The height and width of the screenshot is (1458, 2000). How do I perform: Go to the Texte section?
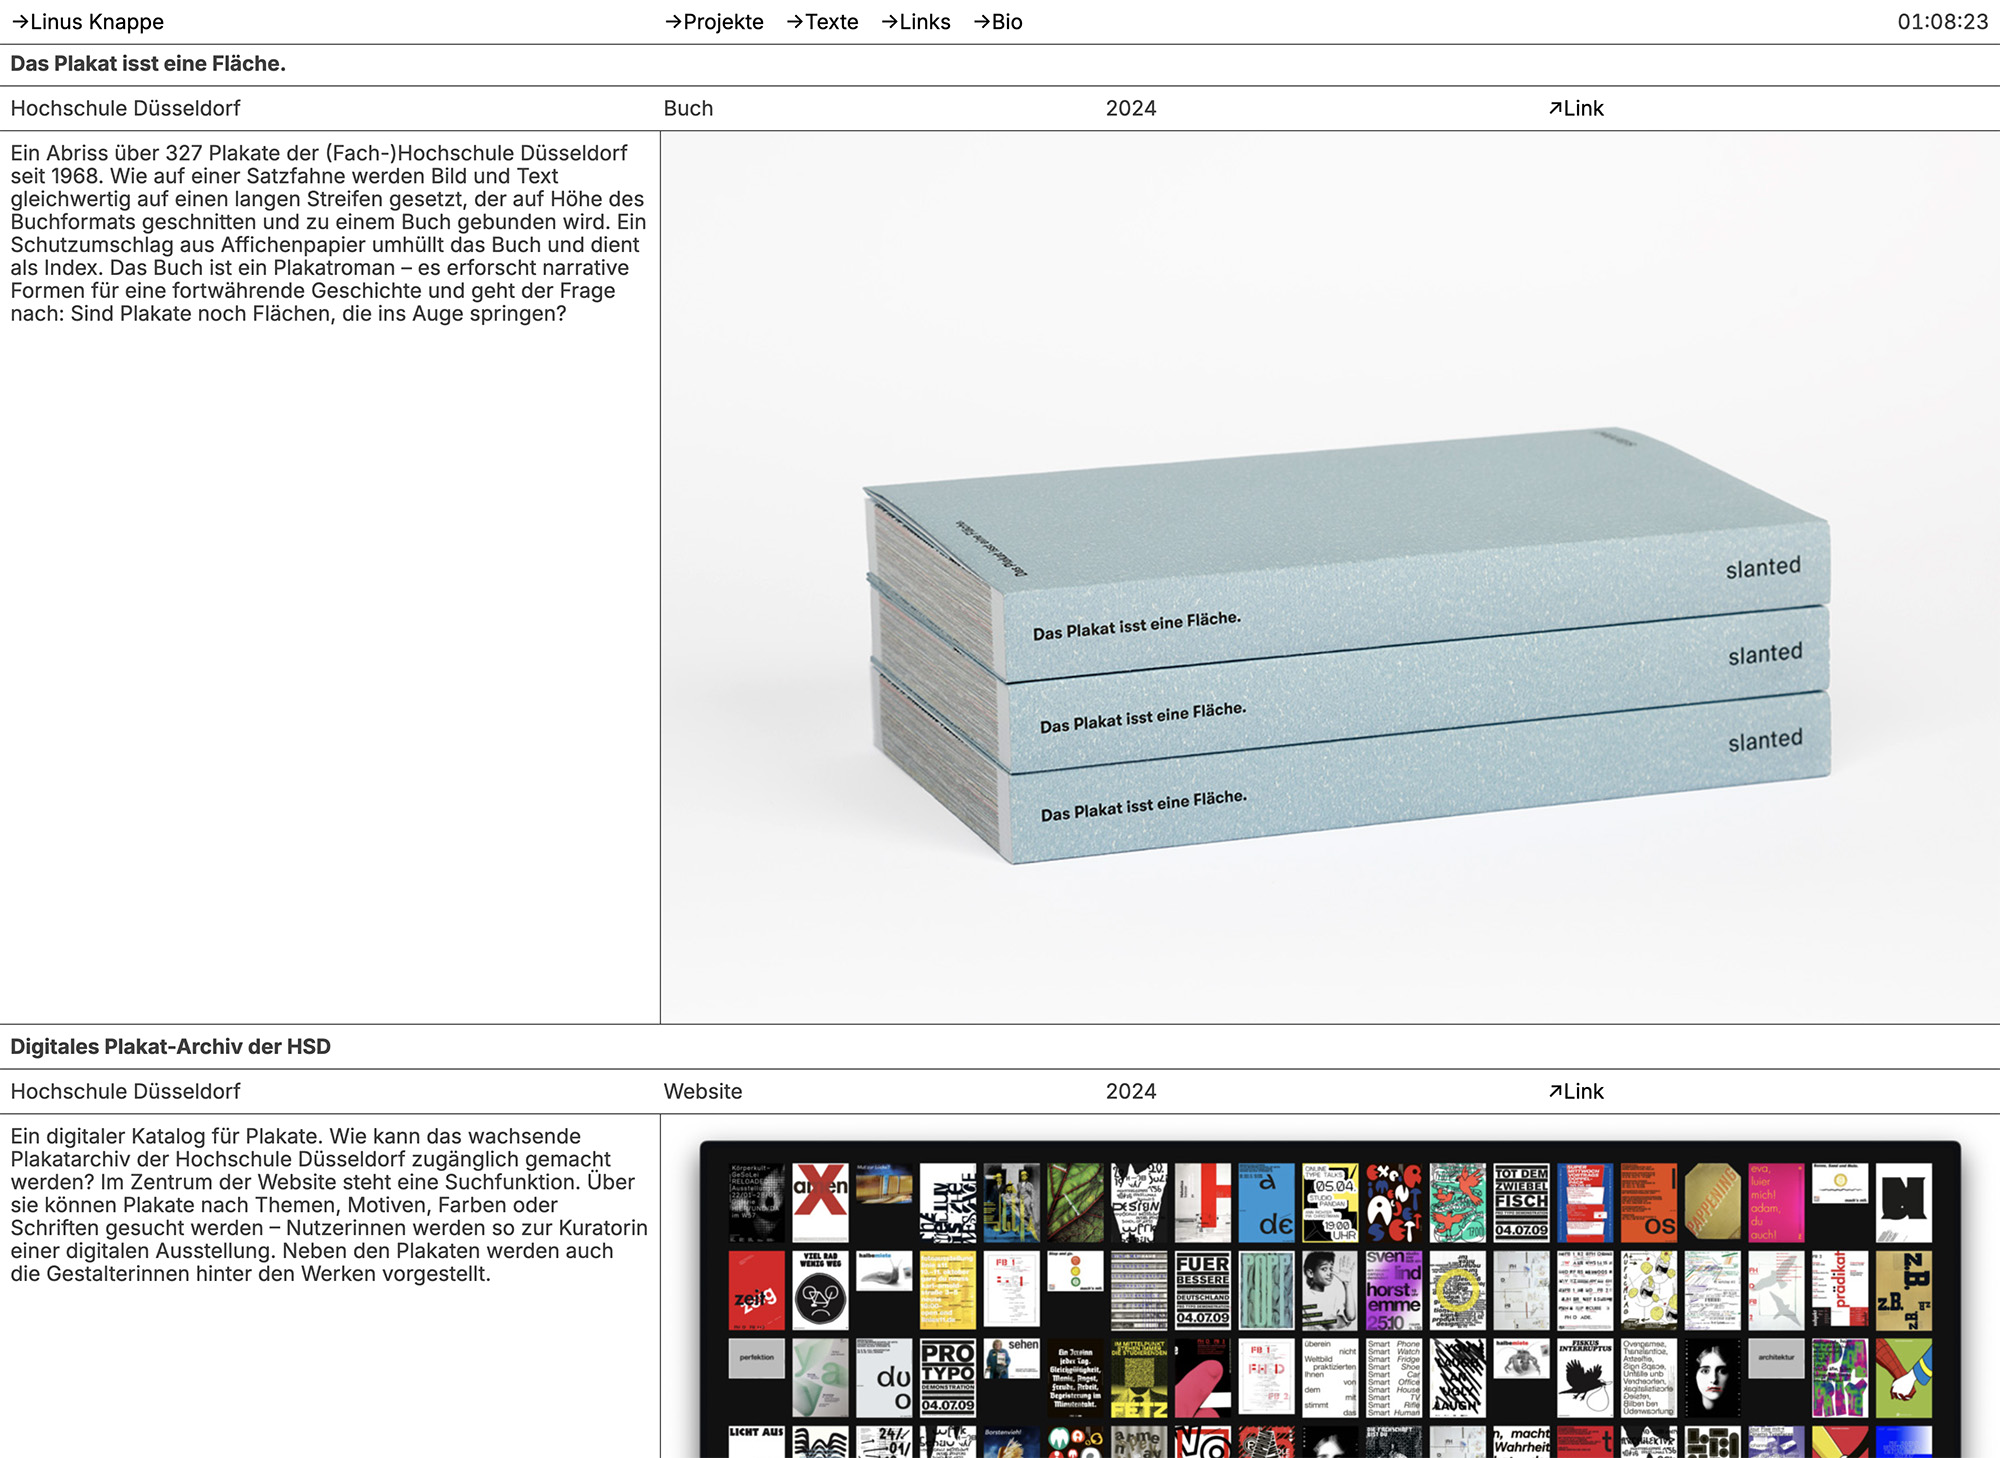coord(822,22)
